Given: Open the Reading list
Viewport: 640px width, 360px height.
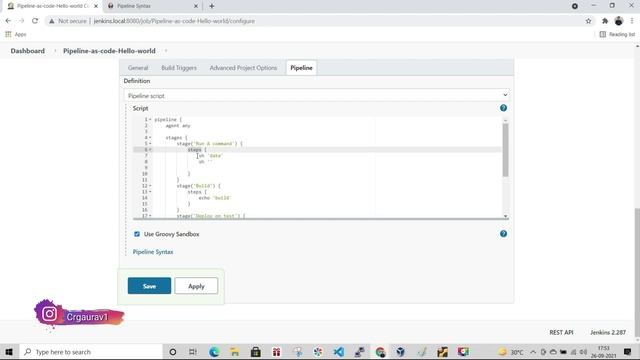Looking at the screenshot, I should tap(617, 34).
